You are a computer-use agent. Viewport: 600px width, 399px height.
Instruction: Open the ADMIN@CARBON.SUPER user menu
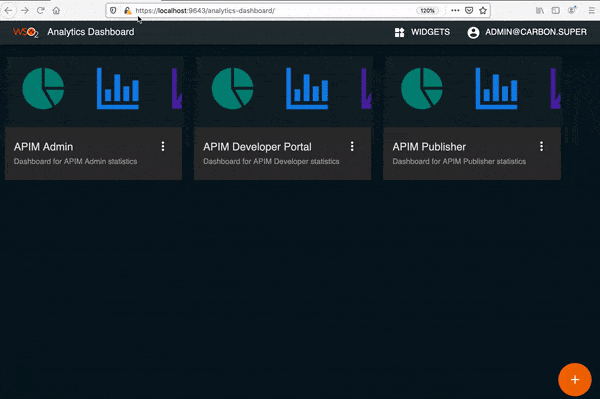527,32
